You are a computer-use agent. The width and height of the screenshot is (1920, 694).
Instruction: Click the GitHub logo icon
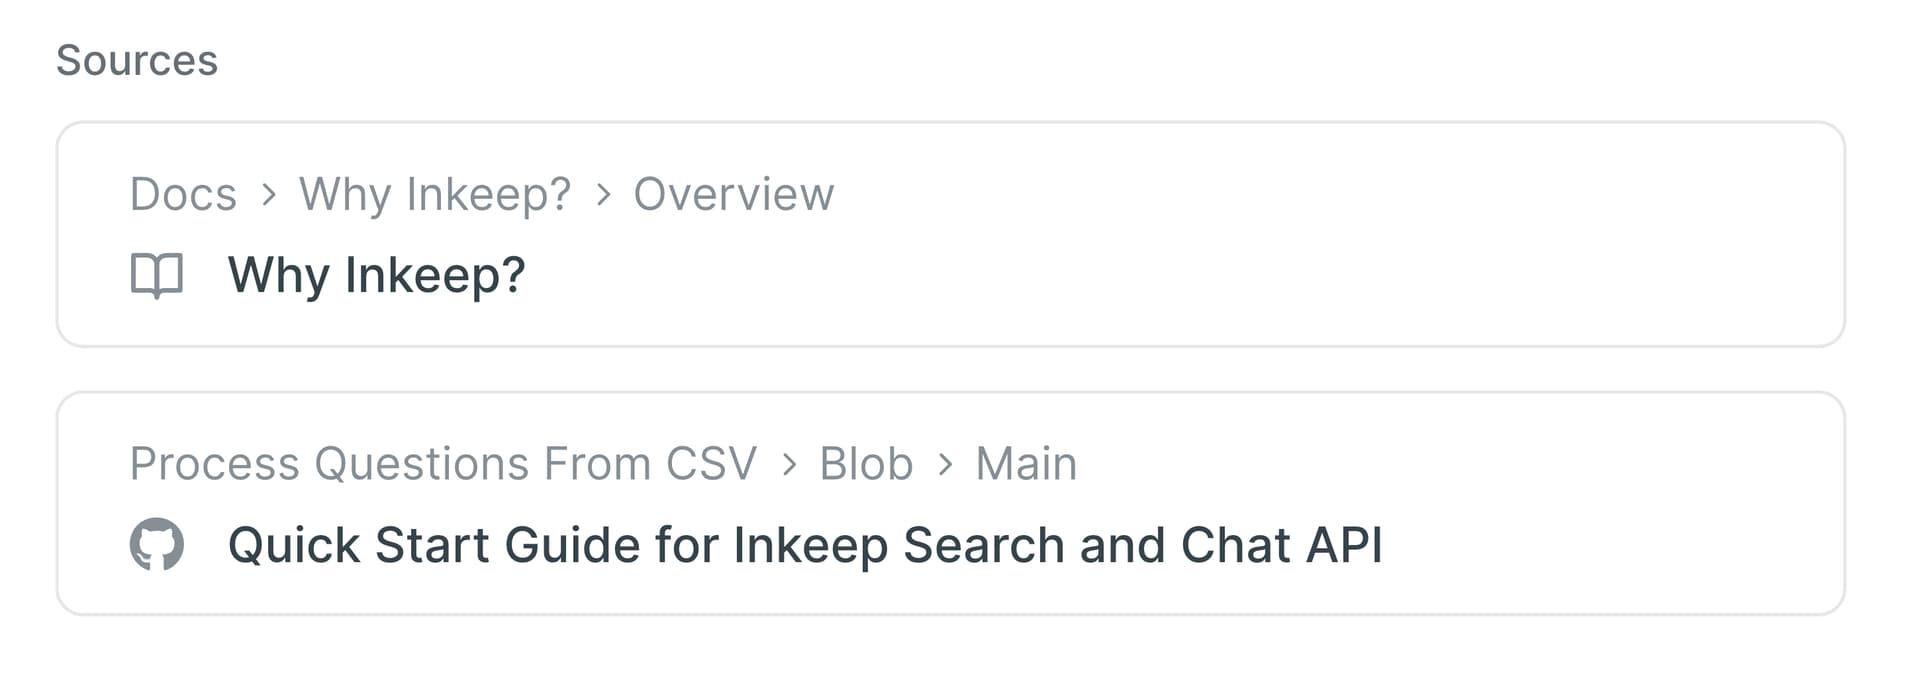click(x=157, y=545)
